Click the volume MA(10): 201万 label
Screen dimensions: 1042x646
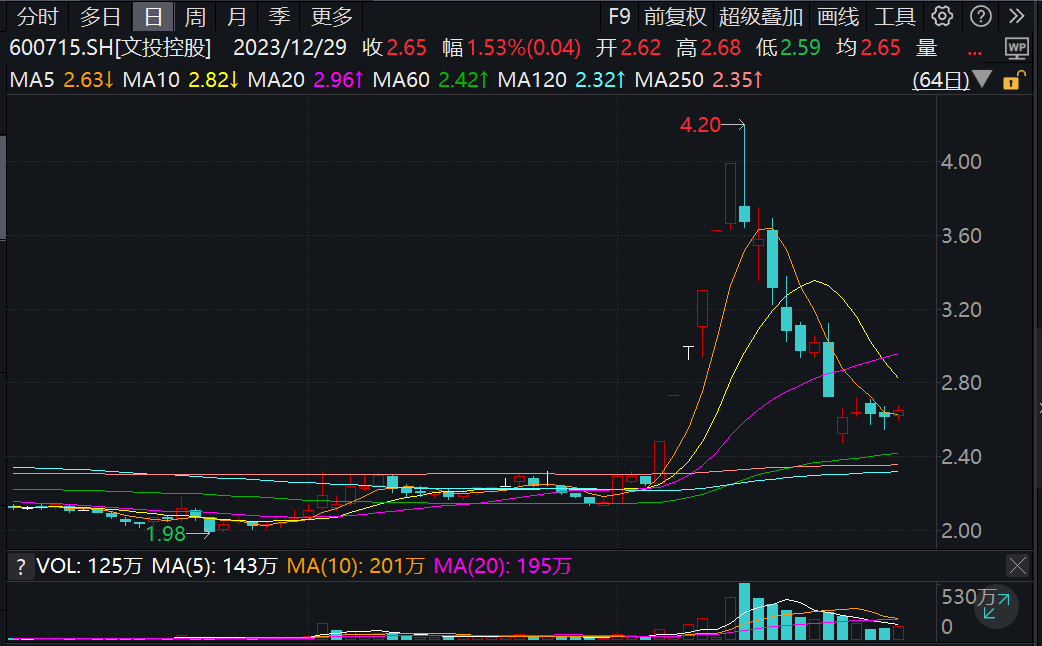[356, 566]
